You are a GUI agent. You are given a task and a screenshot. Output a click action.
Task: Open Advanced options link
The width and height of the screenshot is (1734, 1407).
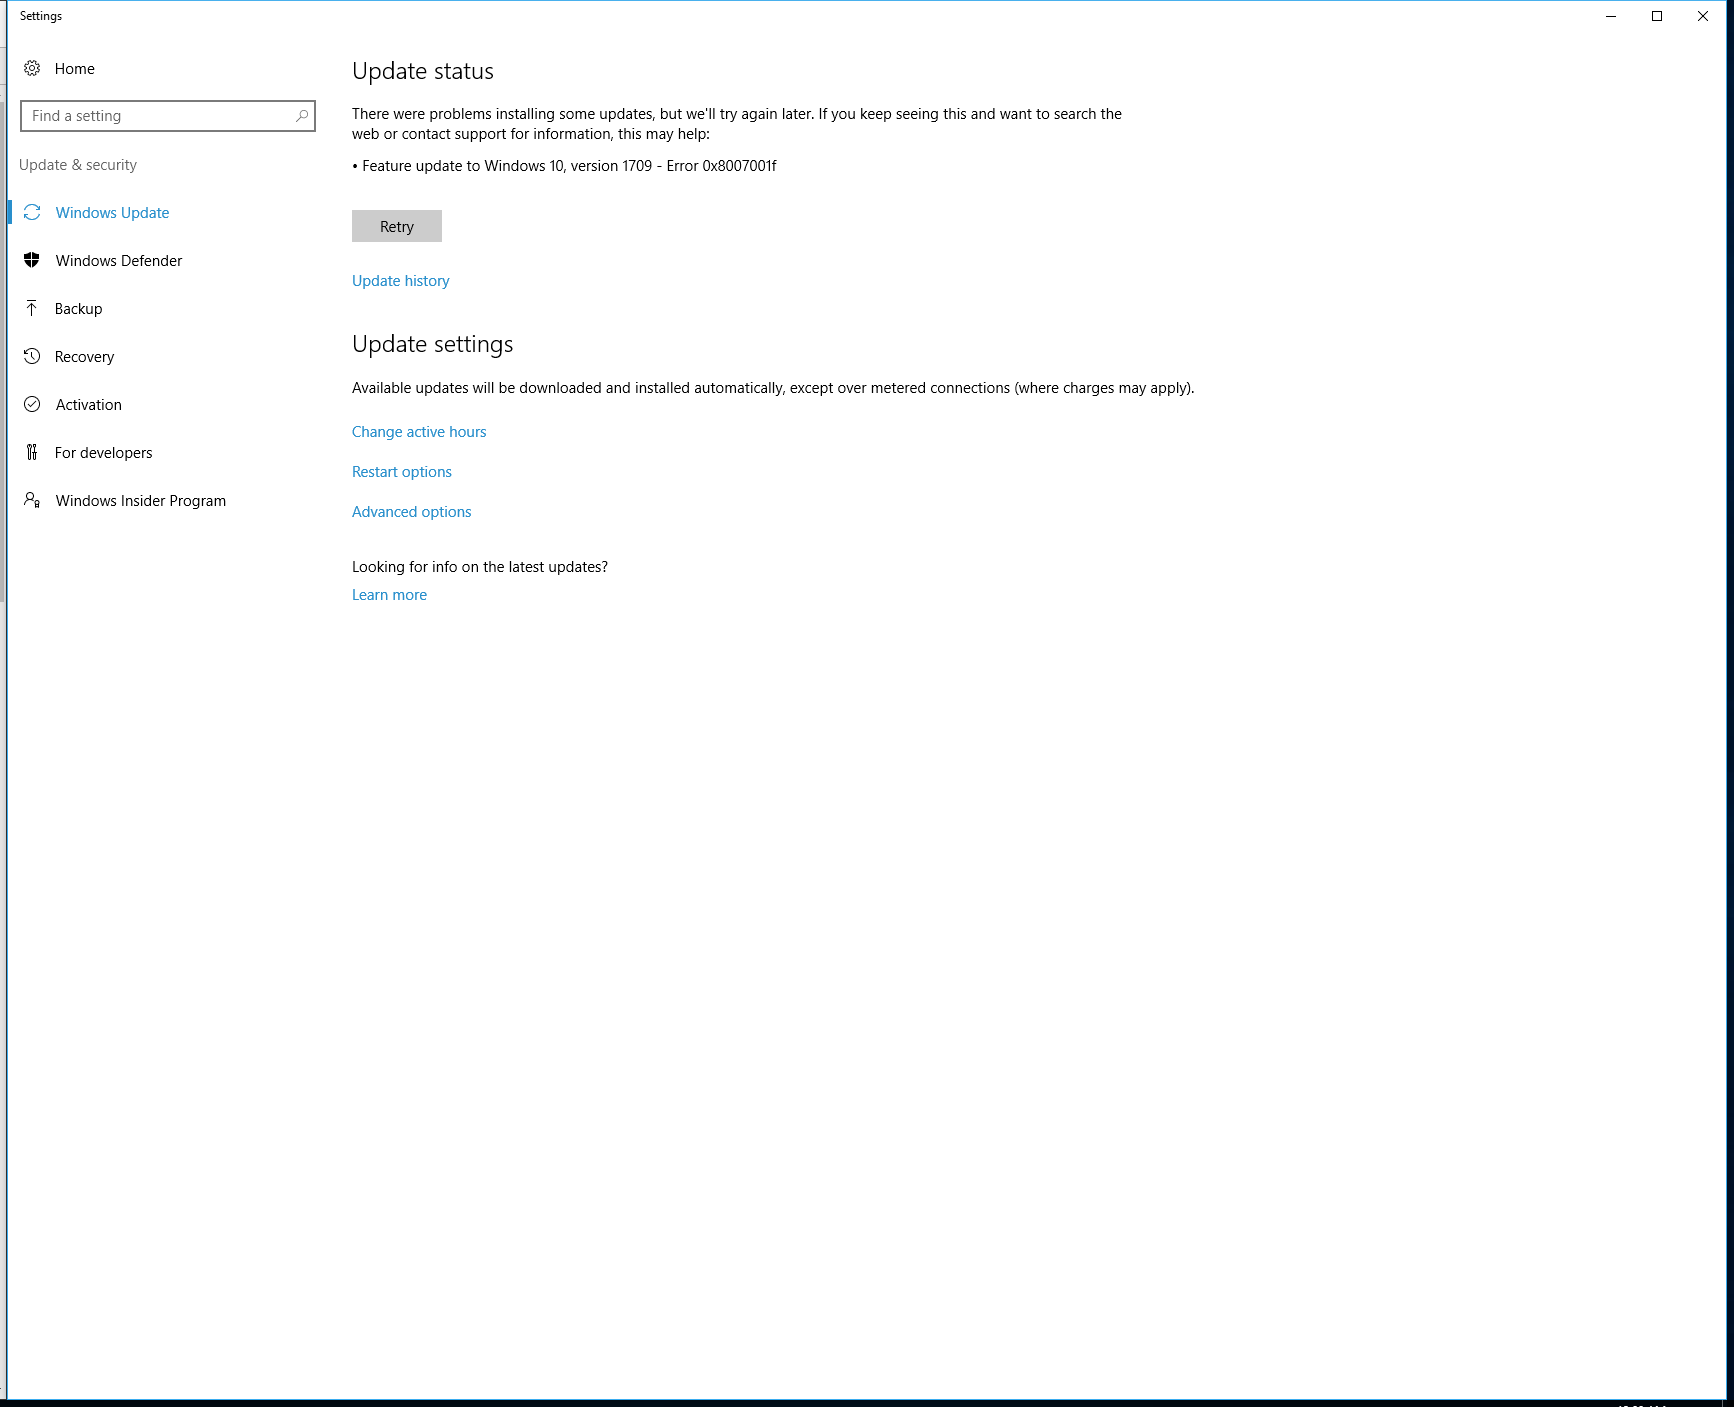pos(412,512)
